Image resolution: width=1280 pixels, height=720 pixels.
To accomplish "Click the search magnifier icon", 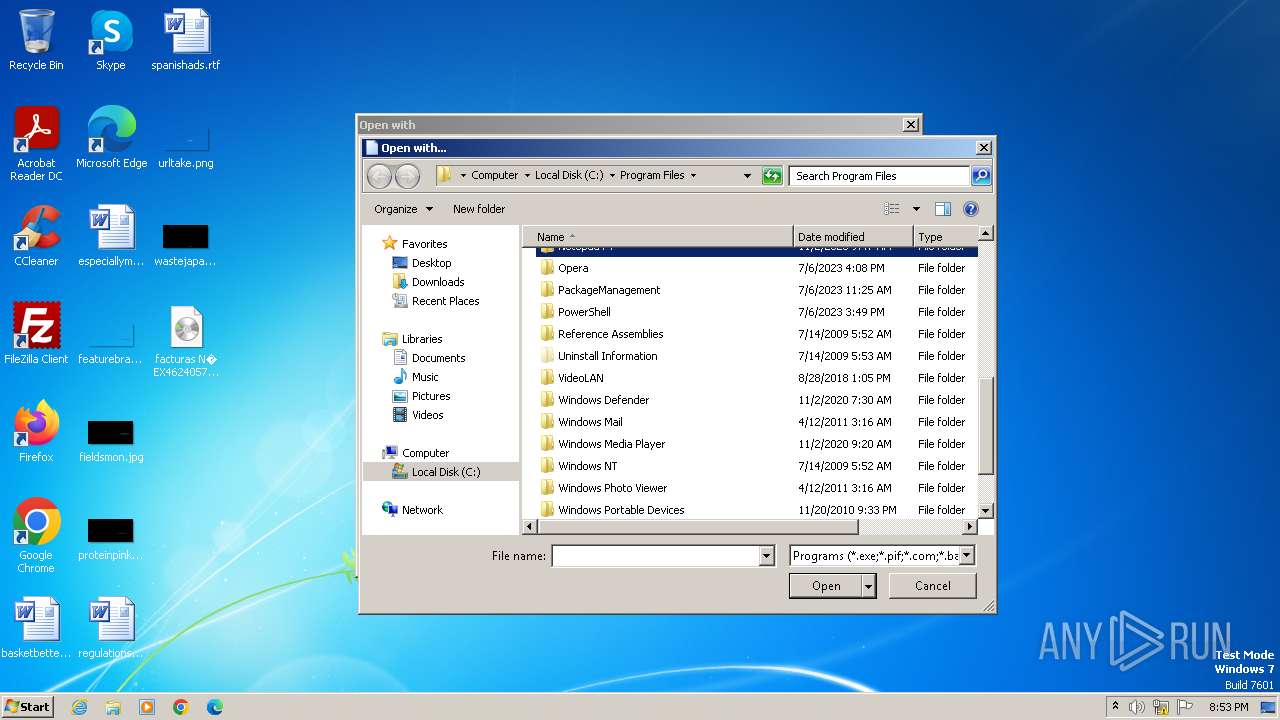I will [980, 175].
